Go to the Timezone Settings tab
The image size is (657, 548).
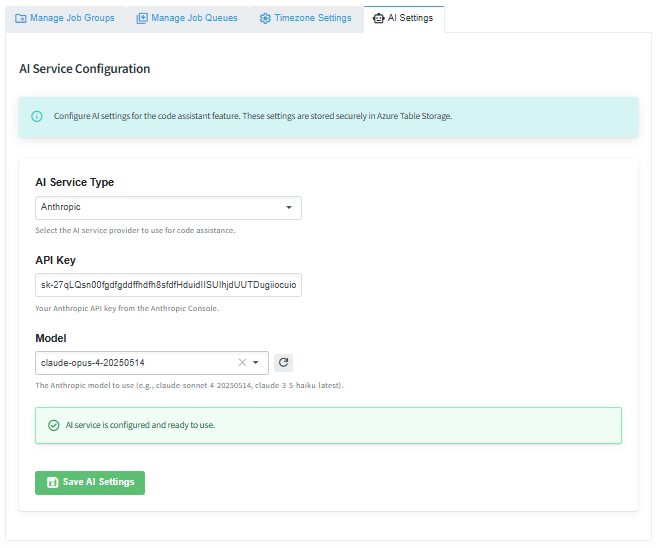tap(312, 18)
